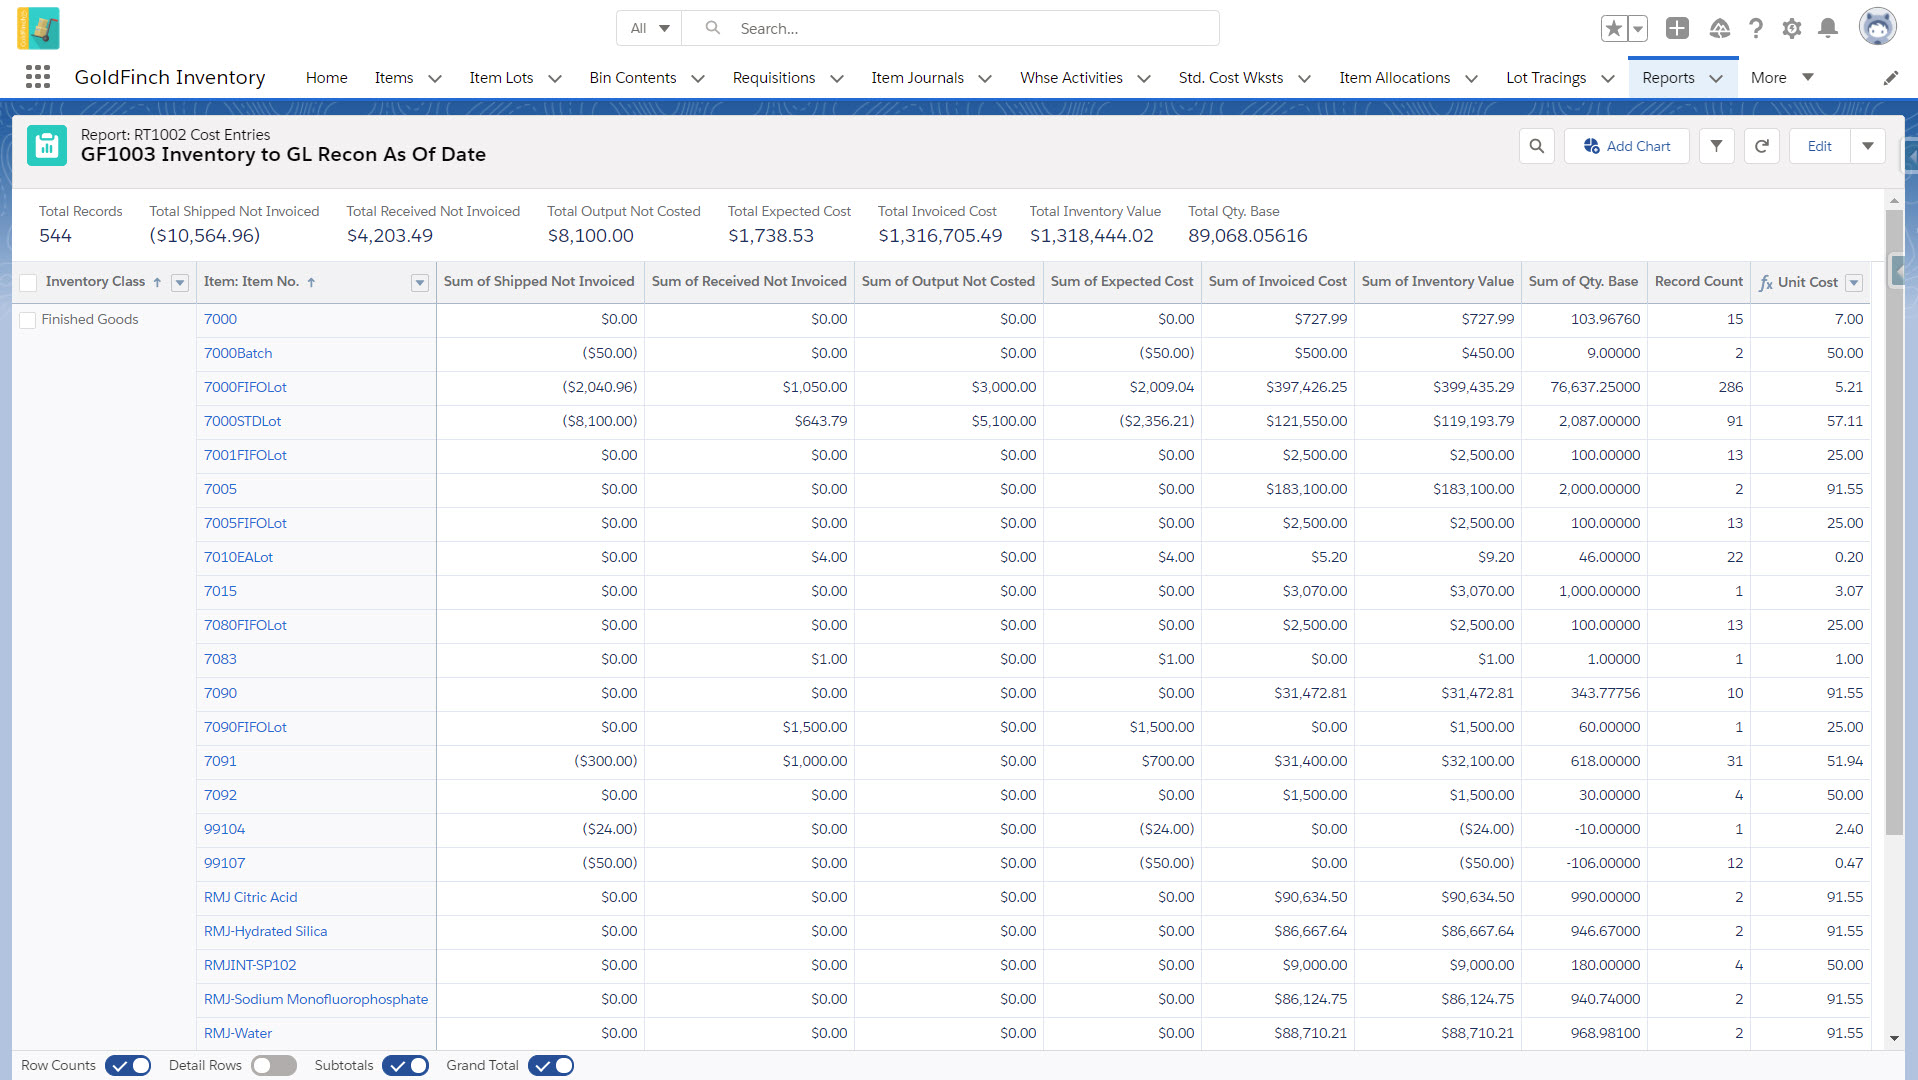This screenshot has width=1918, height=1080.
Task: View notifications via the bell icon
Action: 1828,28
